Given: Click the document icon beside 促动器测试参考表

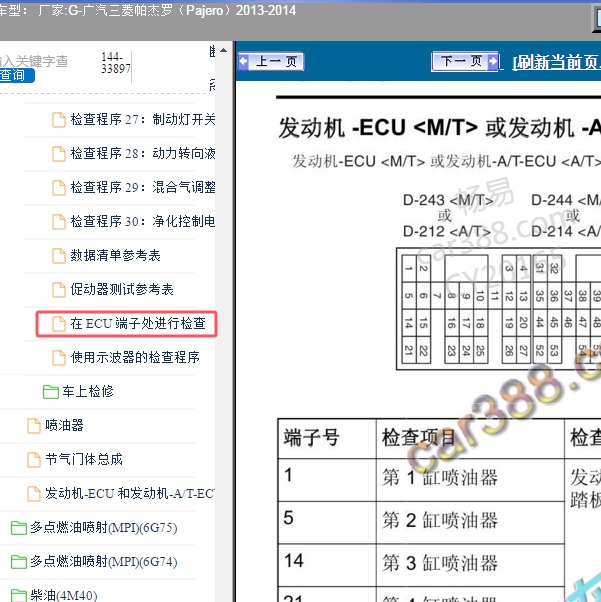Looking at the screenshot, I should pyautogui.click(x=58, y=289).
